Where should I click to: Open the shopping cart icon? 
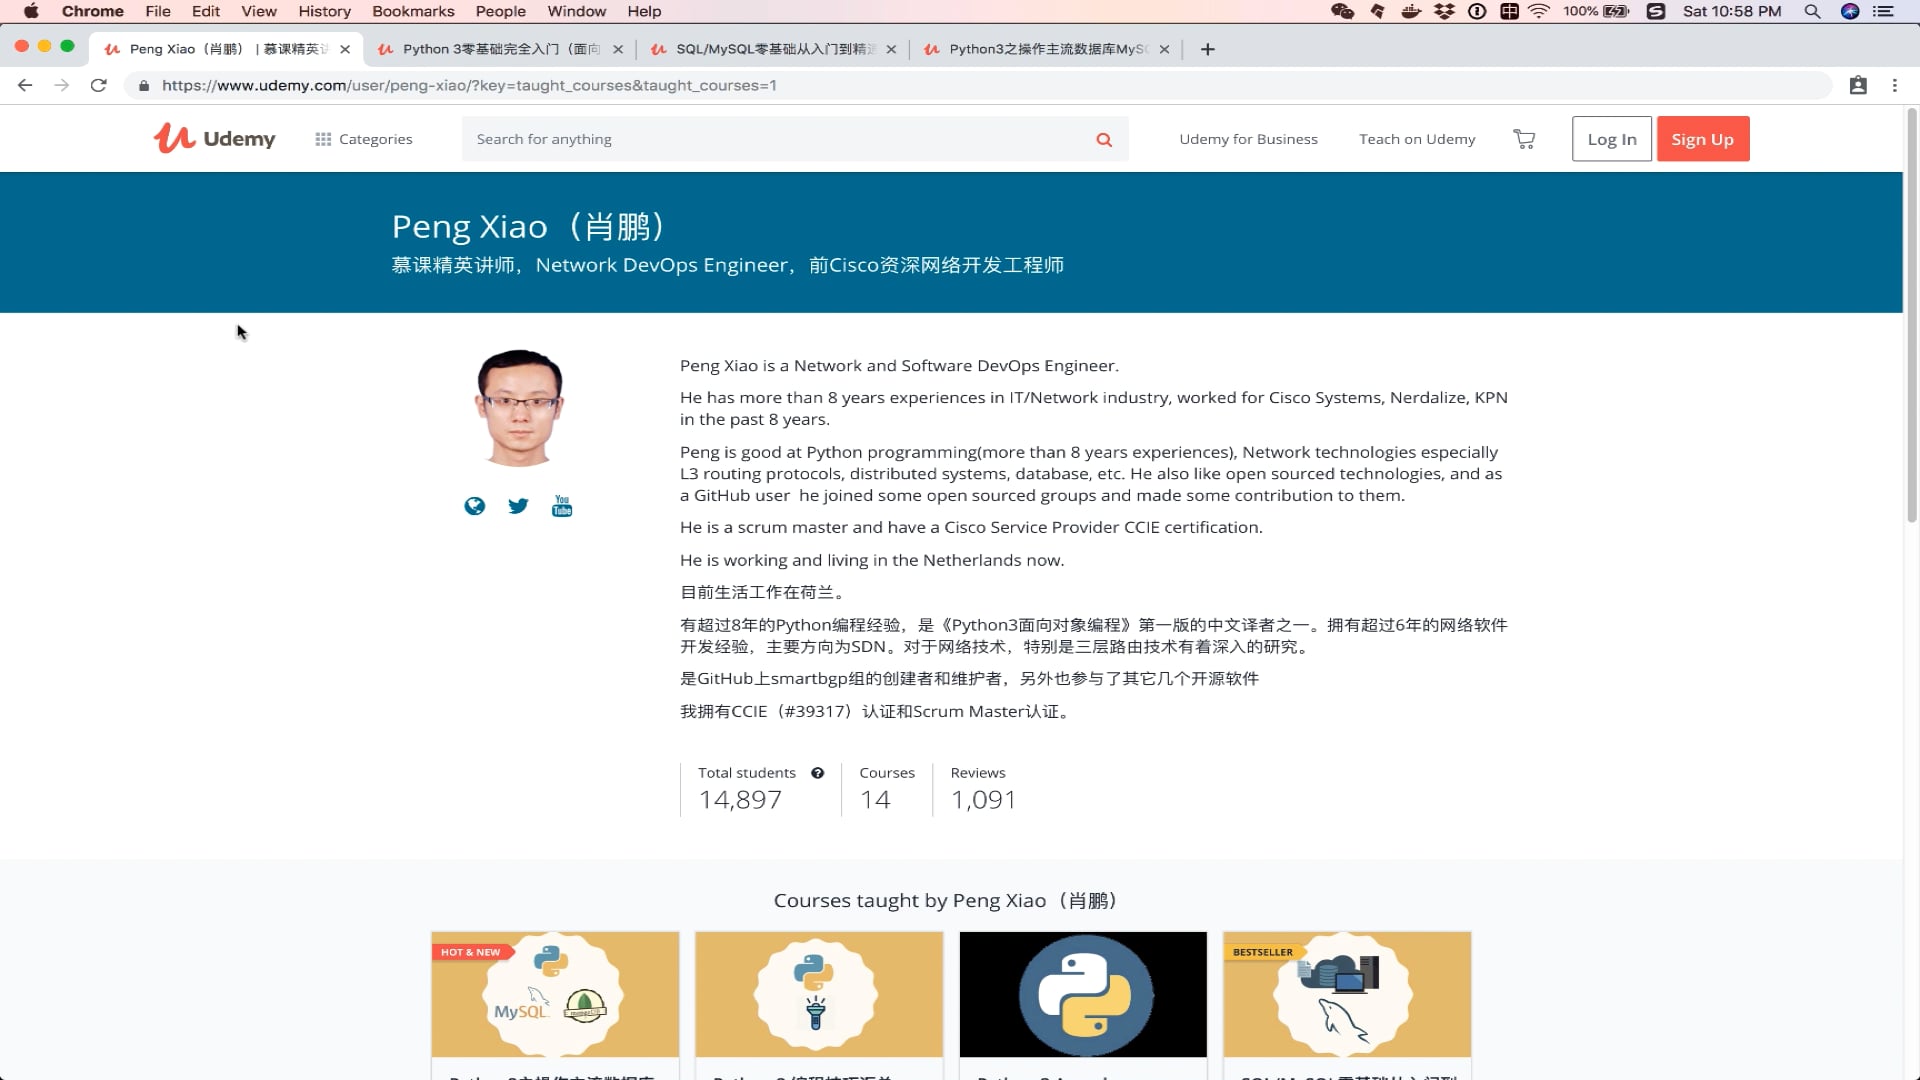1524,139
